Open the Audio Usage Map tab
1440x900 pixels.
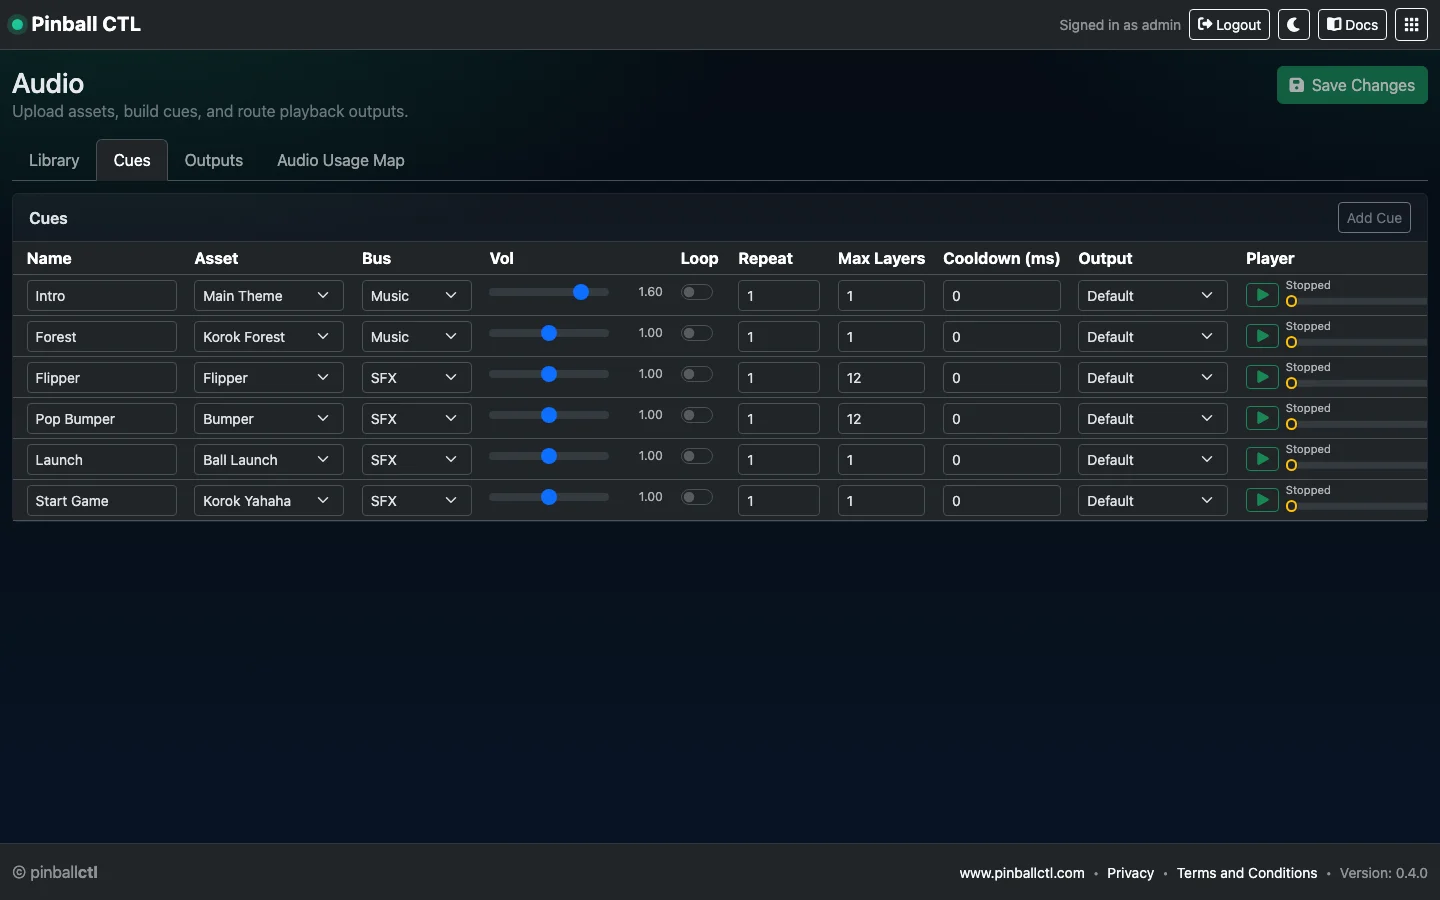(340, 160)
